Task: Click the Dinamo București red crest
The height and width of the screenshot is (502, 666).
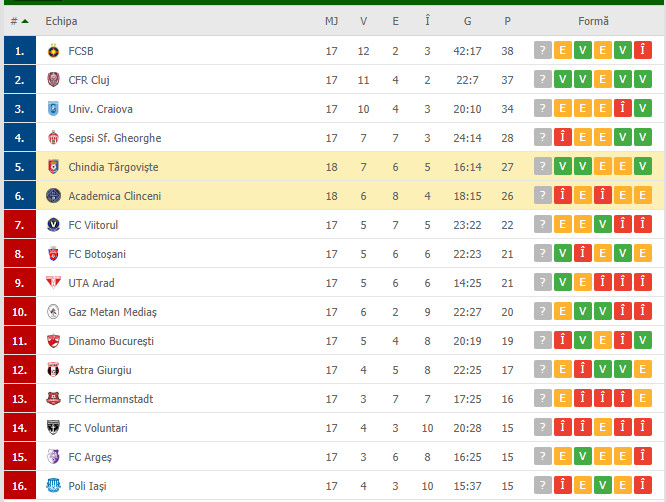Action: [x=53, y=341]
